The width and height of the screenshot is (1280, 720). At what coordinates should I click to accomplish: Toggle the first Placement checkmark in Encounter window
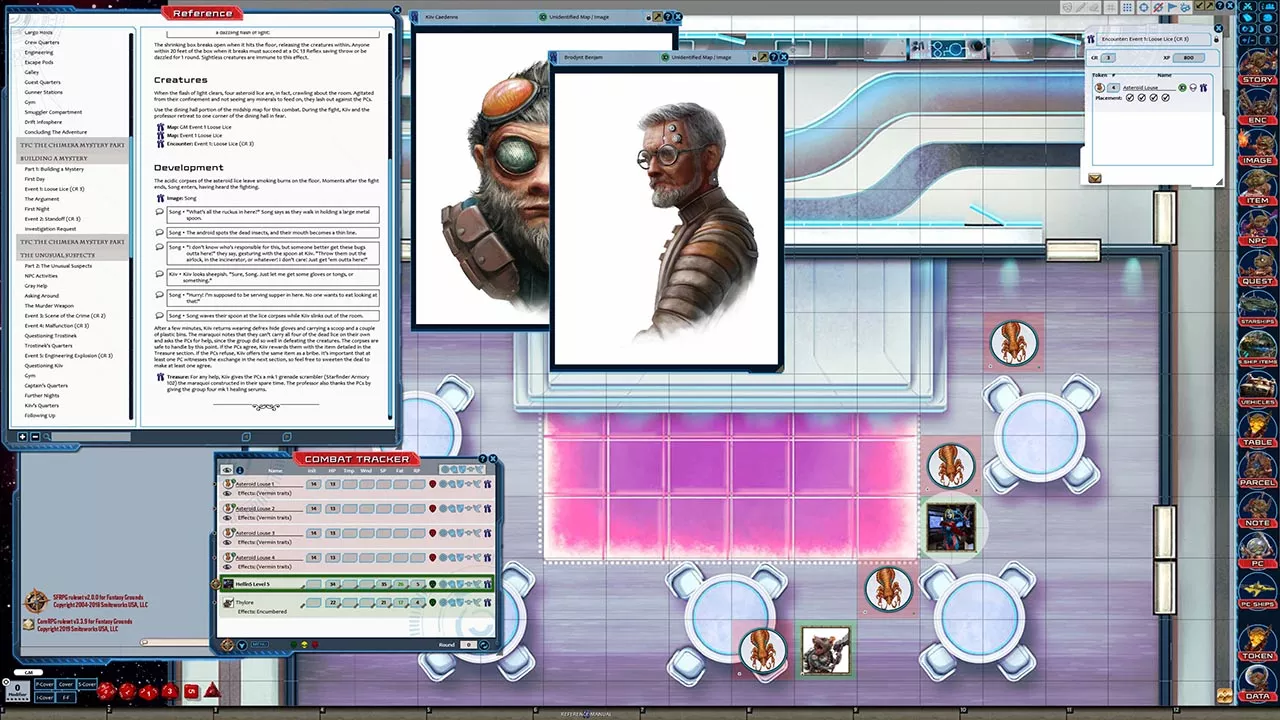pyautogui.click(x=1130, y=98)
